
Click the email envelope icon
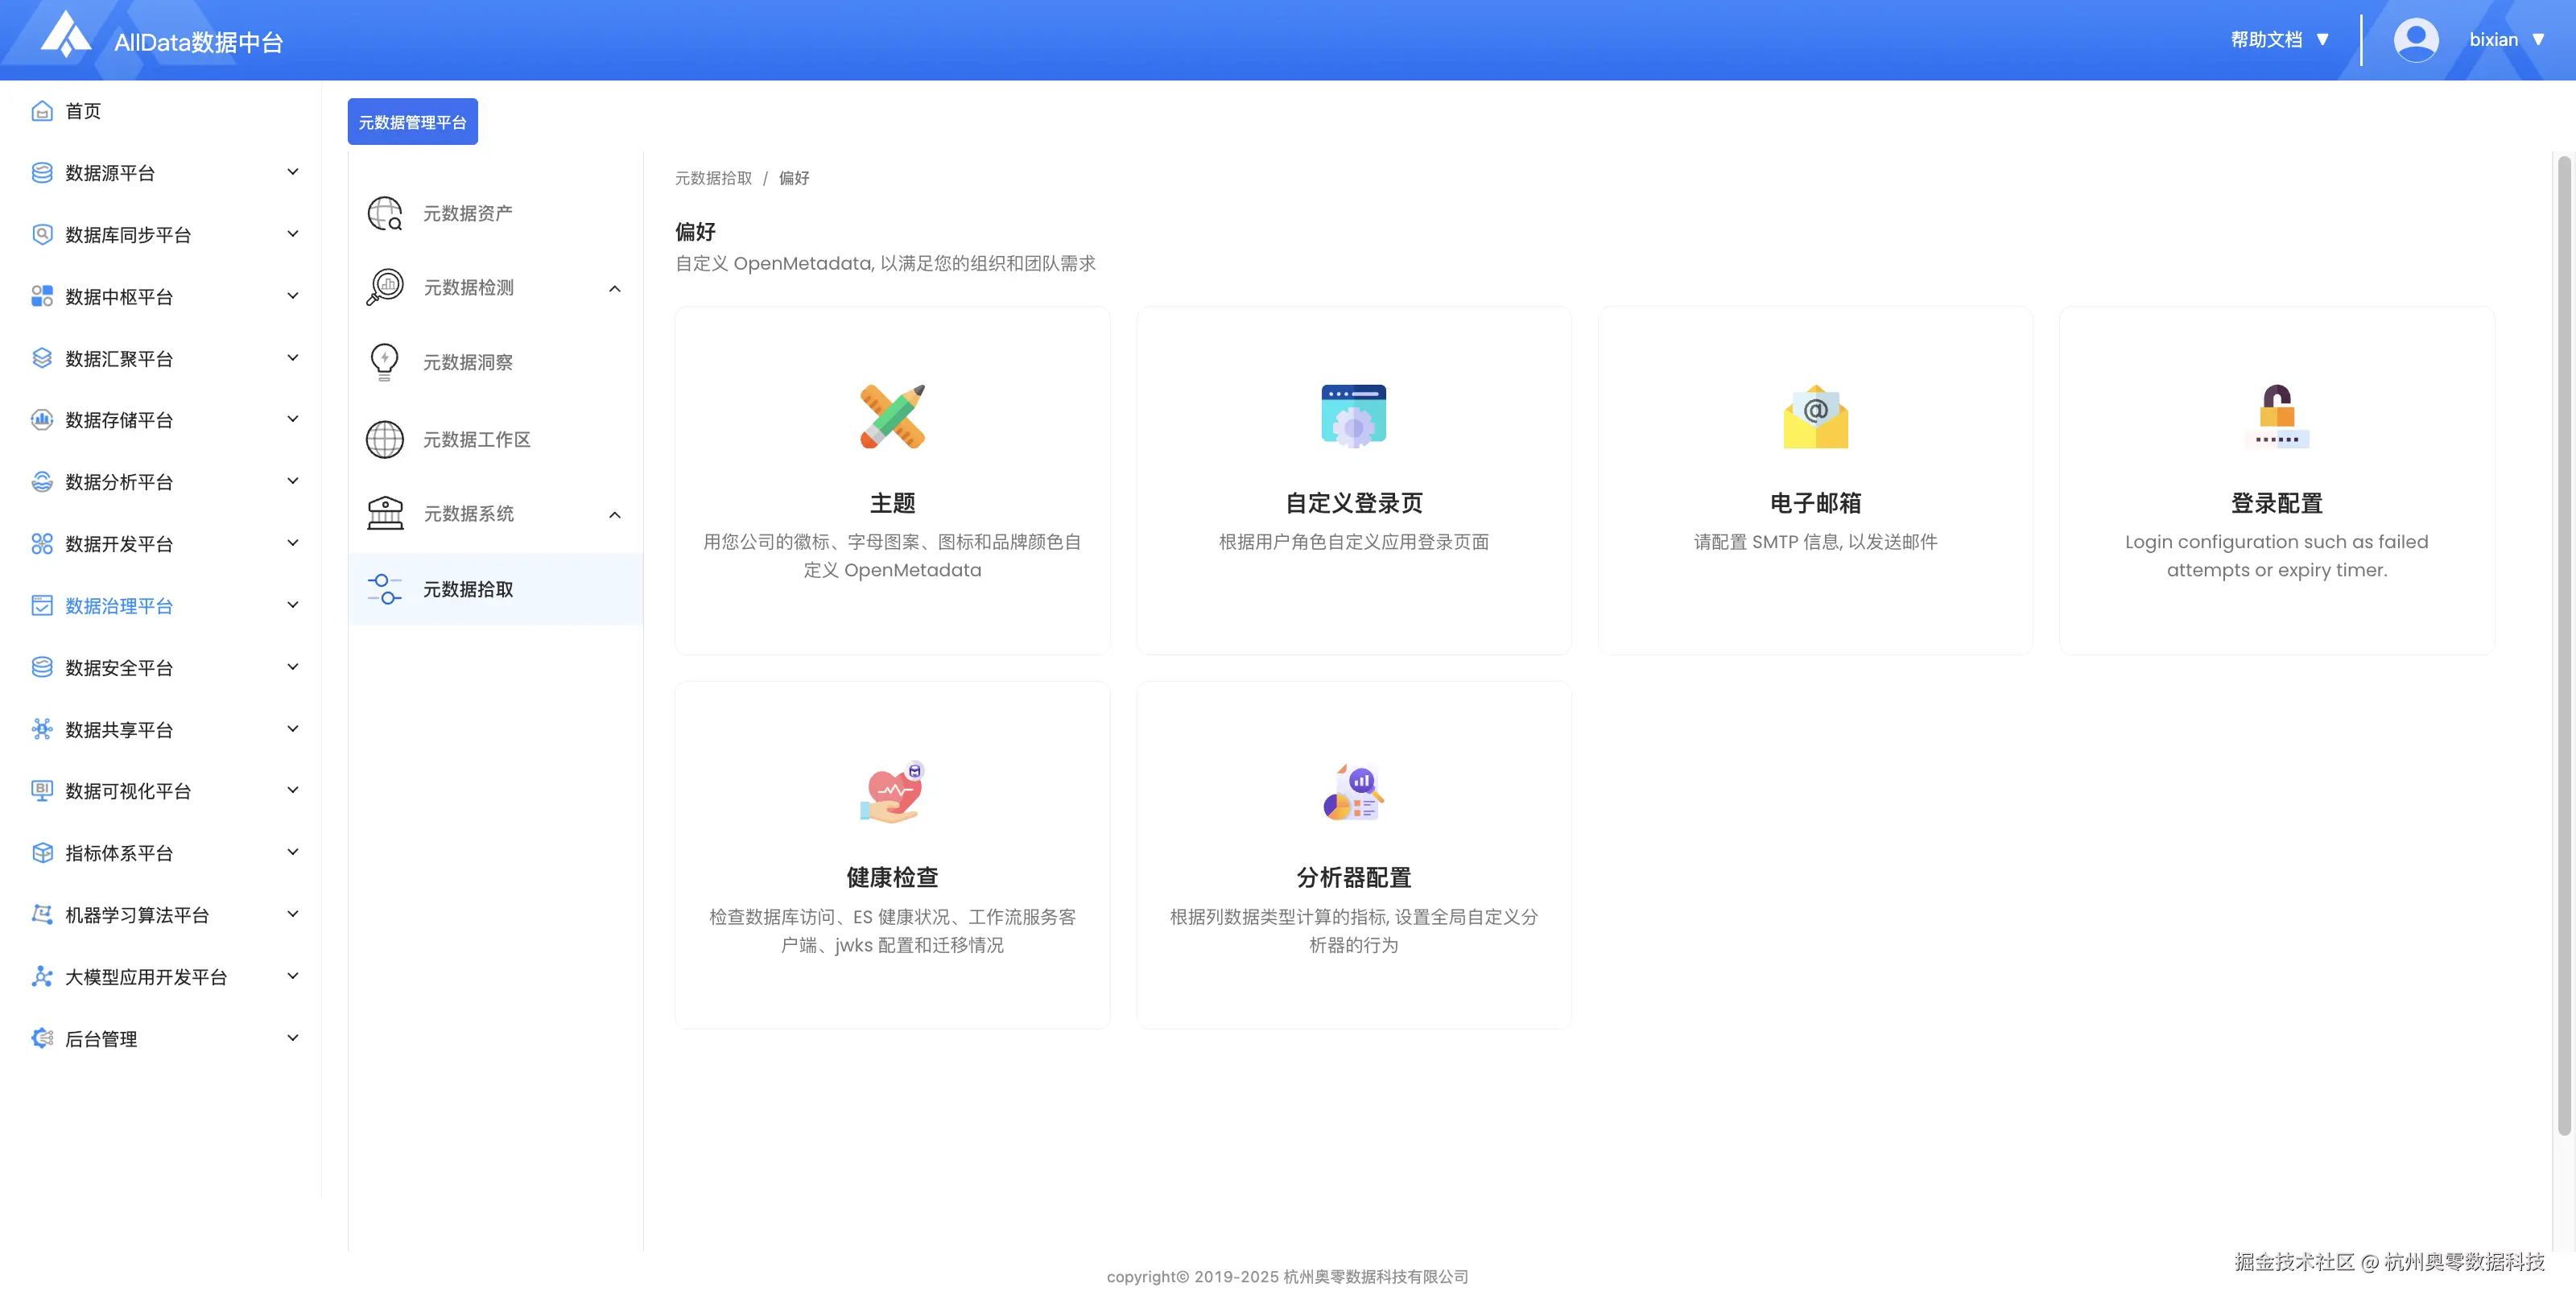[x=1815, y=416]
